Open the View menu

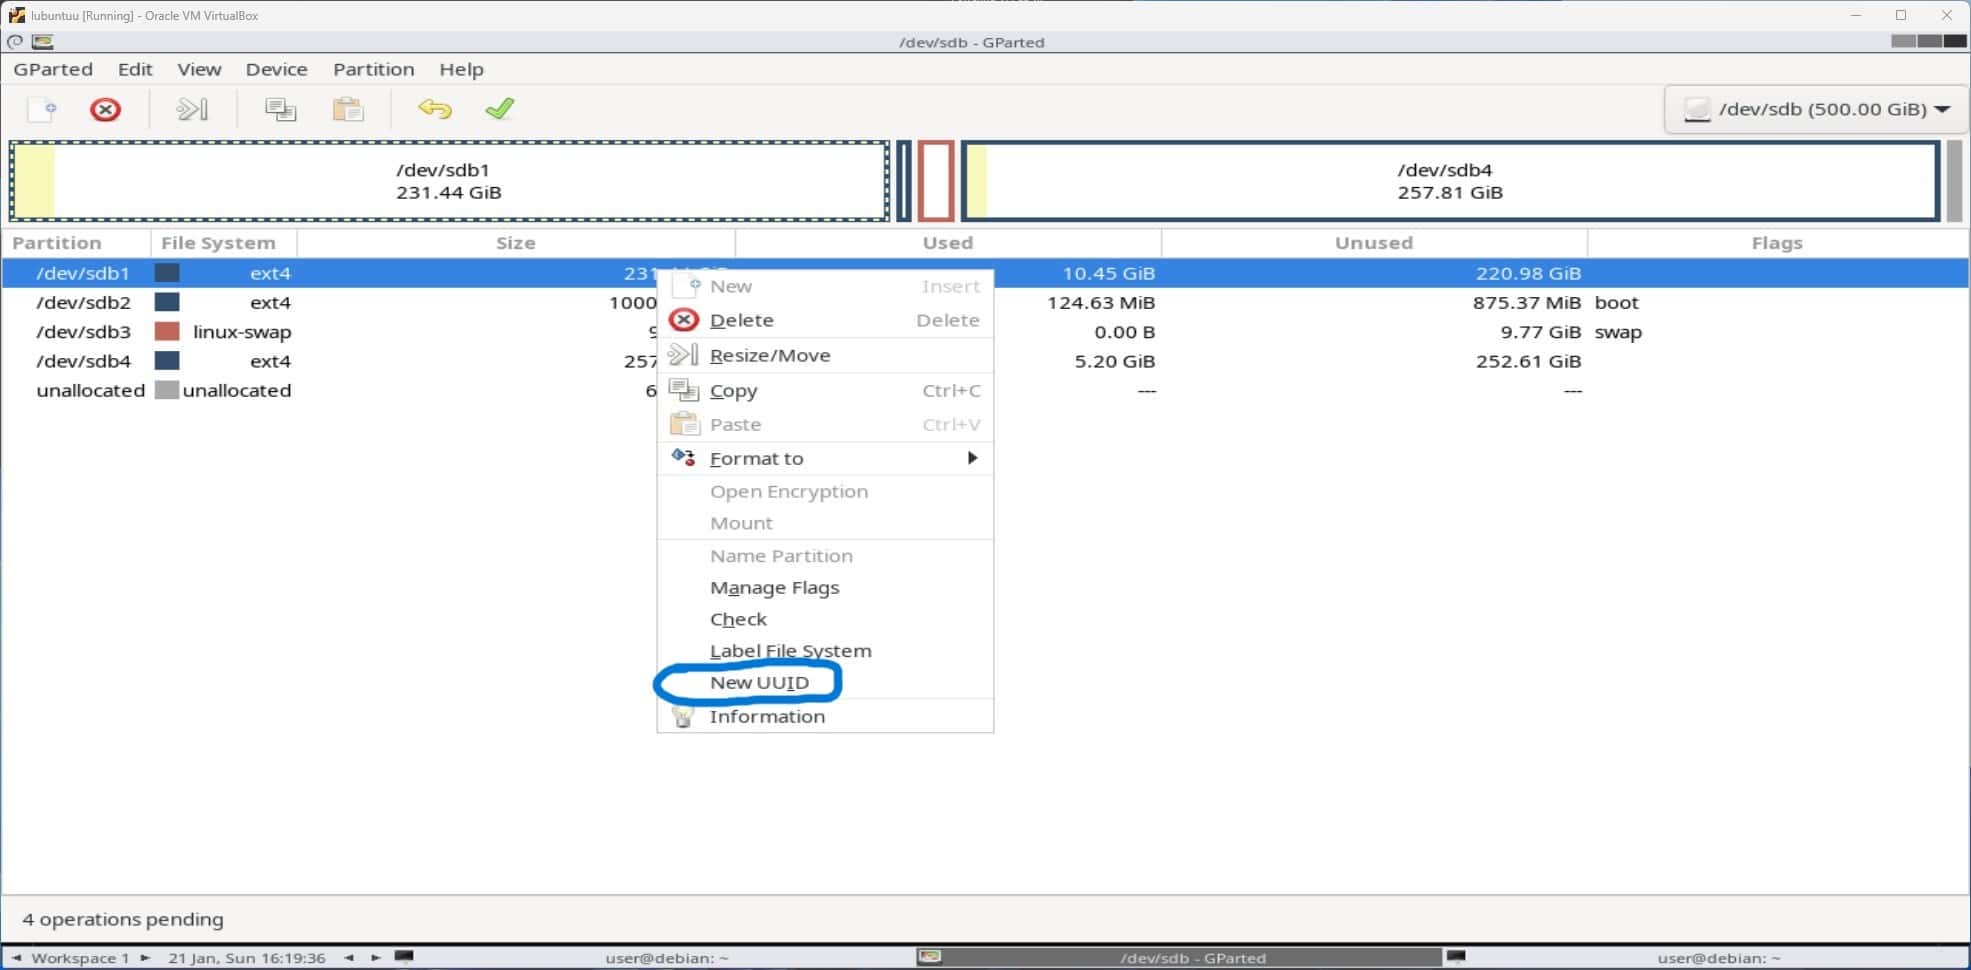pos(199,69)
